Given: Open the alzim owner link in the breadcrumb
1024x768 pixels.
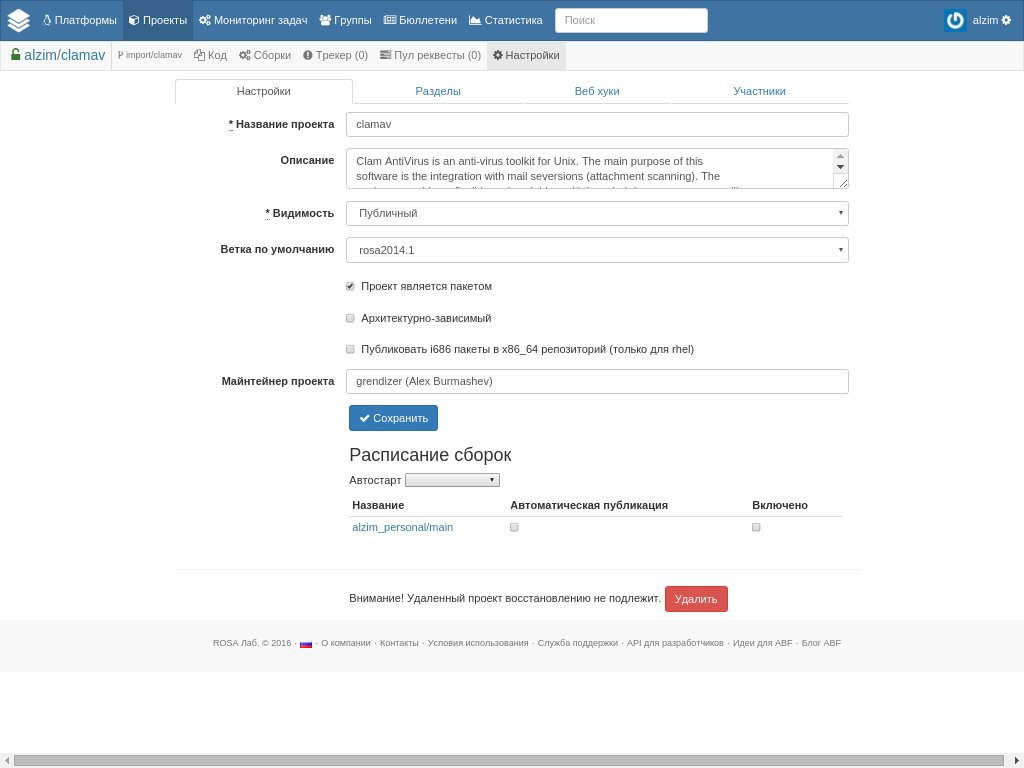Looking at the screenshot, I should 40,55.
